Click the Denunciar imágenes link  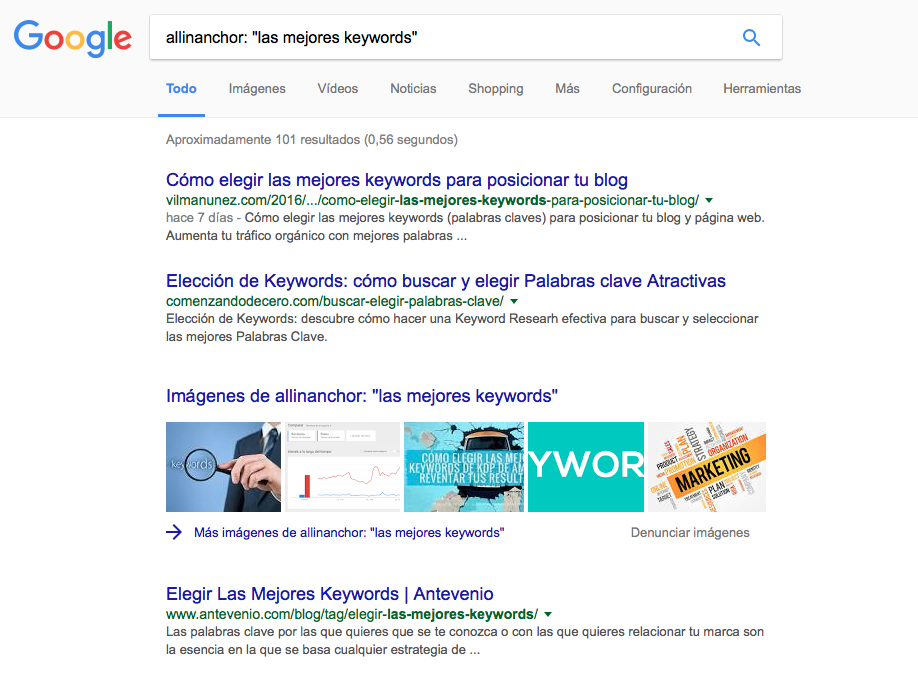pos(690,533)
